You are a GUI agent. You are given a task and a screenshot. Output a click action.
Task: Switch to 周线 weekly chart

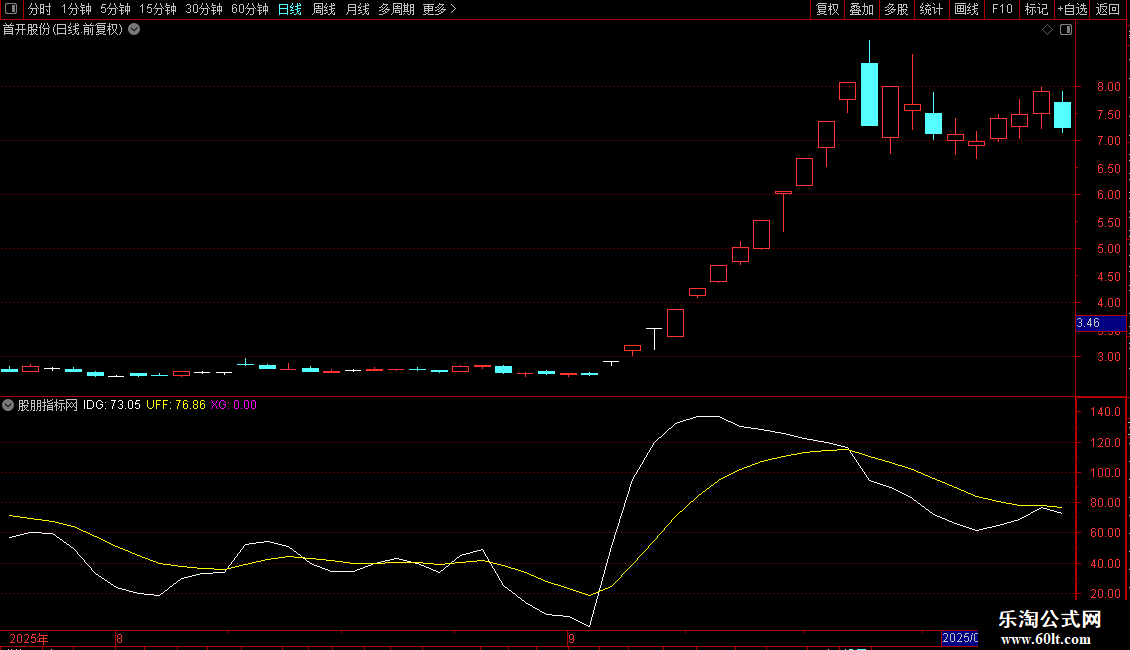click(x=324, y=9)
